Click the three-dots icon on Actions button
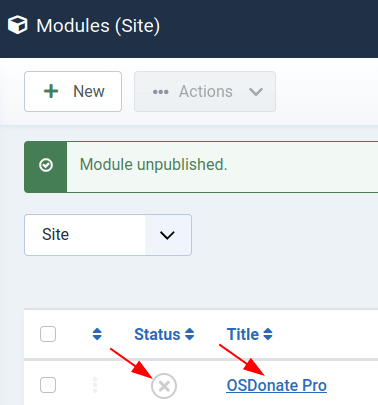The image size is (378, 405). (x=161, y=92)
